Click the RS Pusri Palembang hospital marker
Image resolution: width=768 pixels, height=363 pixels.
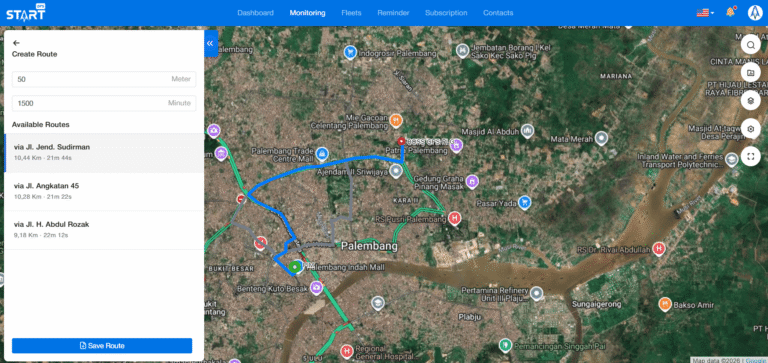pos(455,218)
